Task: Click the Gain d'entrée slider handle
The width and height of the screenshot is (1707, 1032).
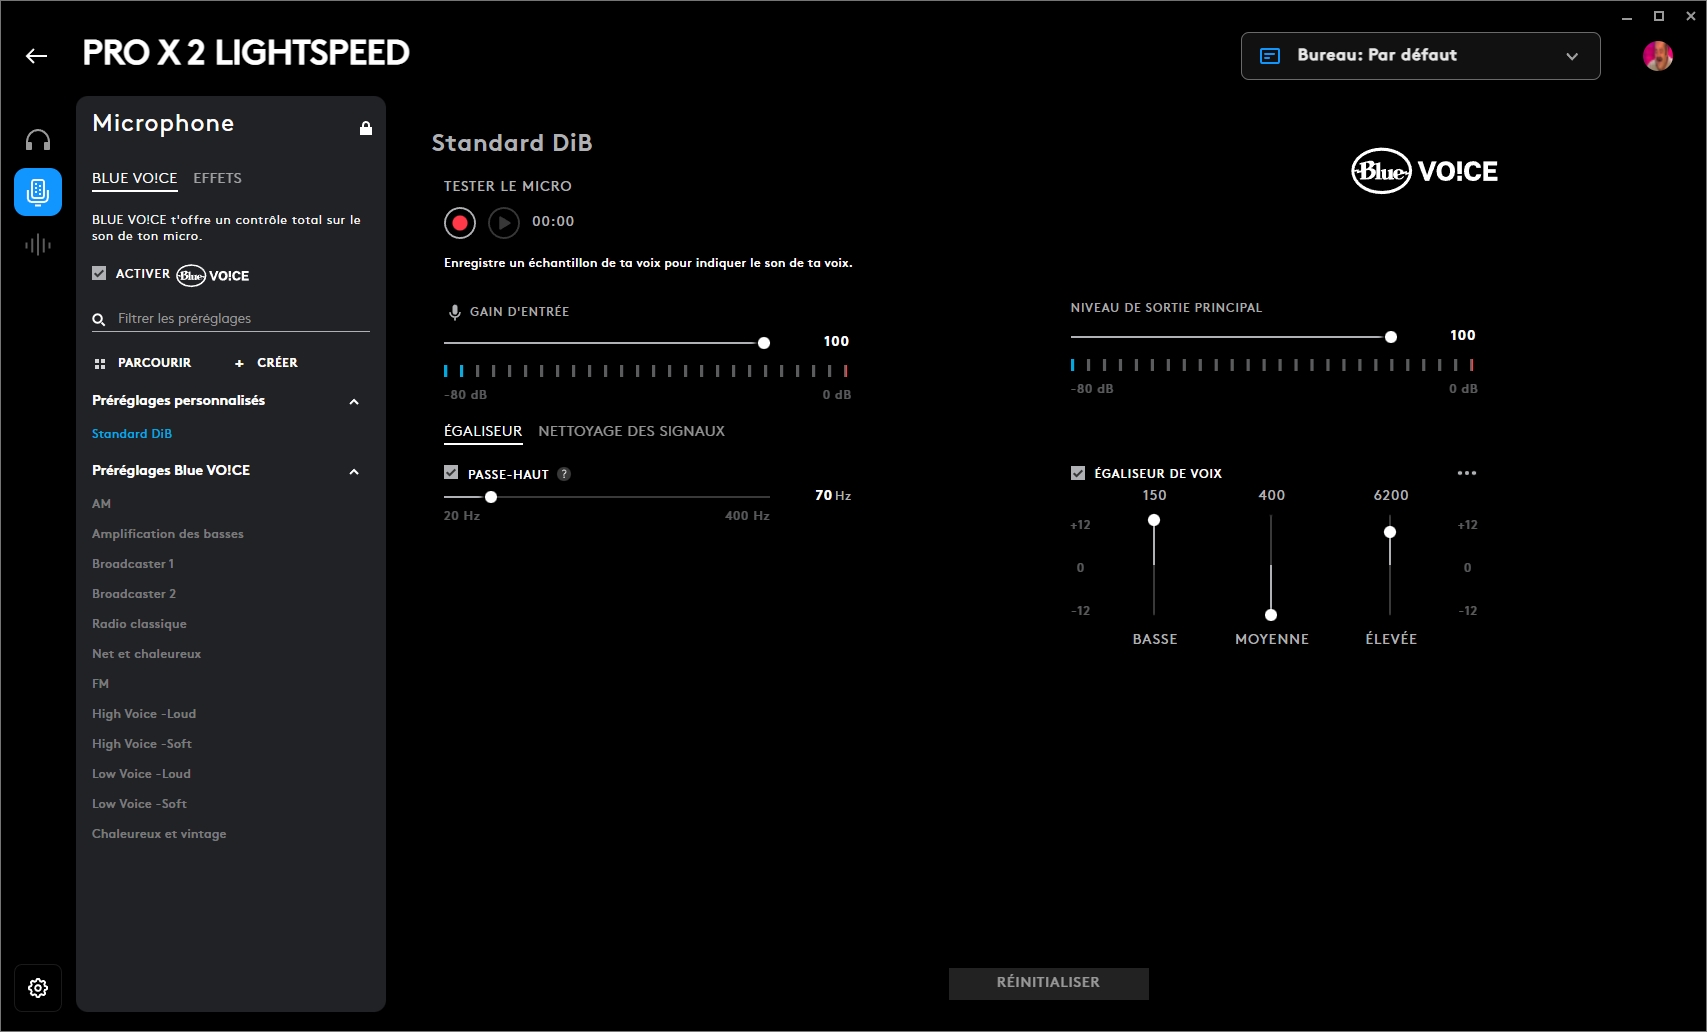Action: click(764, 343)
